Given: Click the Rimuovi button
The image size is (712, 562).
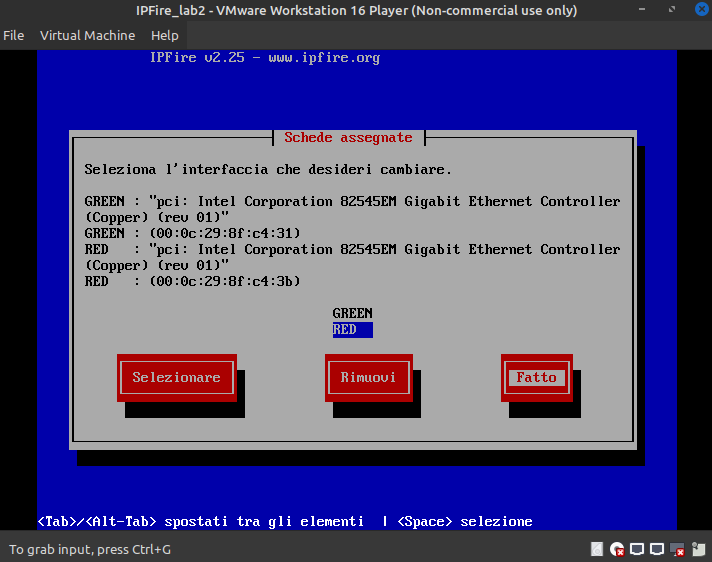Looking at the screenshot, I should coord(369,378).
